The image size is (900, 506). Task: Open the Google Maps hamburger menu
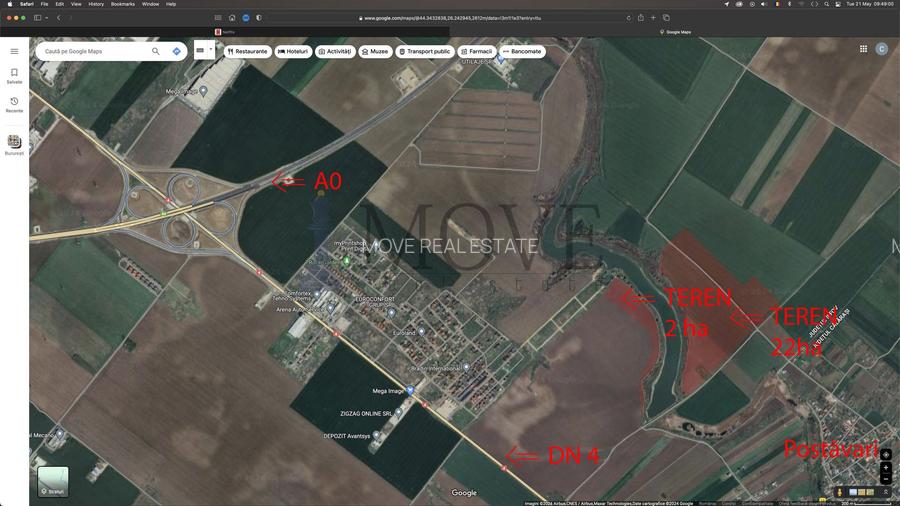point(14,51)
